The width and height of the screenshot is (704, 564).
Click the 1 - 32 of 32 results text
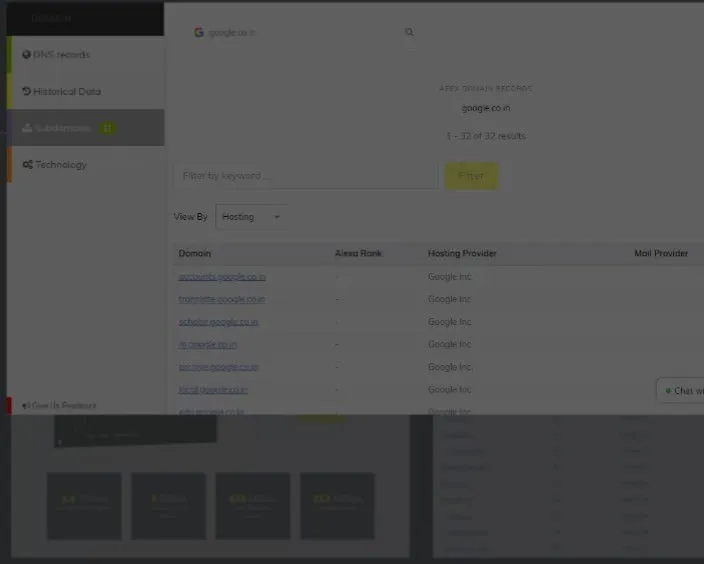(486, 136)
